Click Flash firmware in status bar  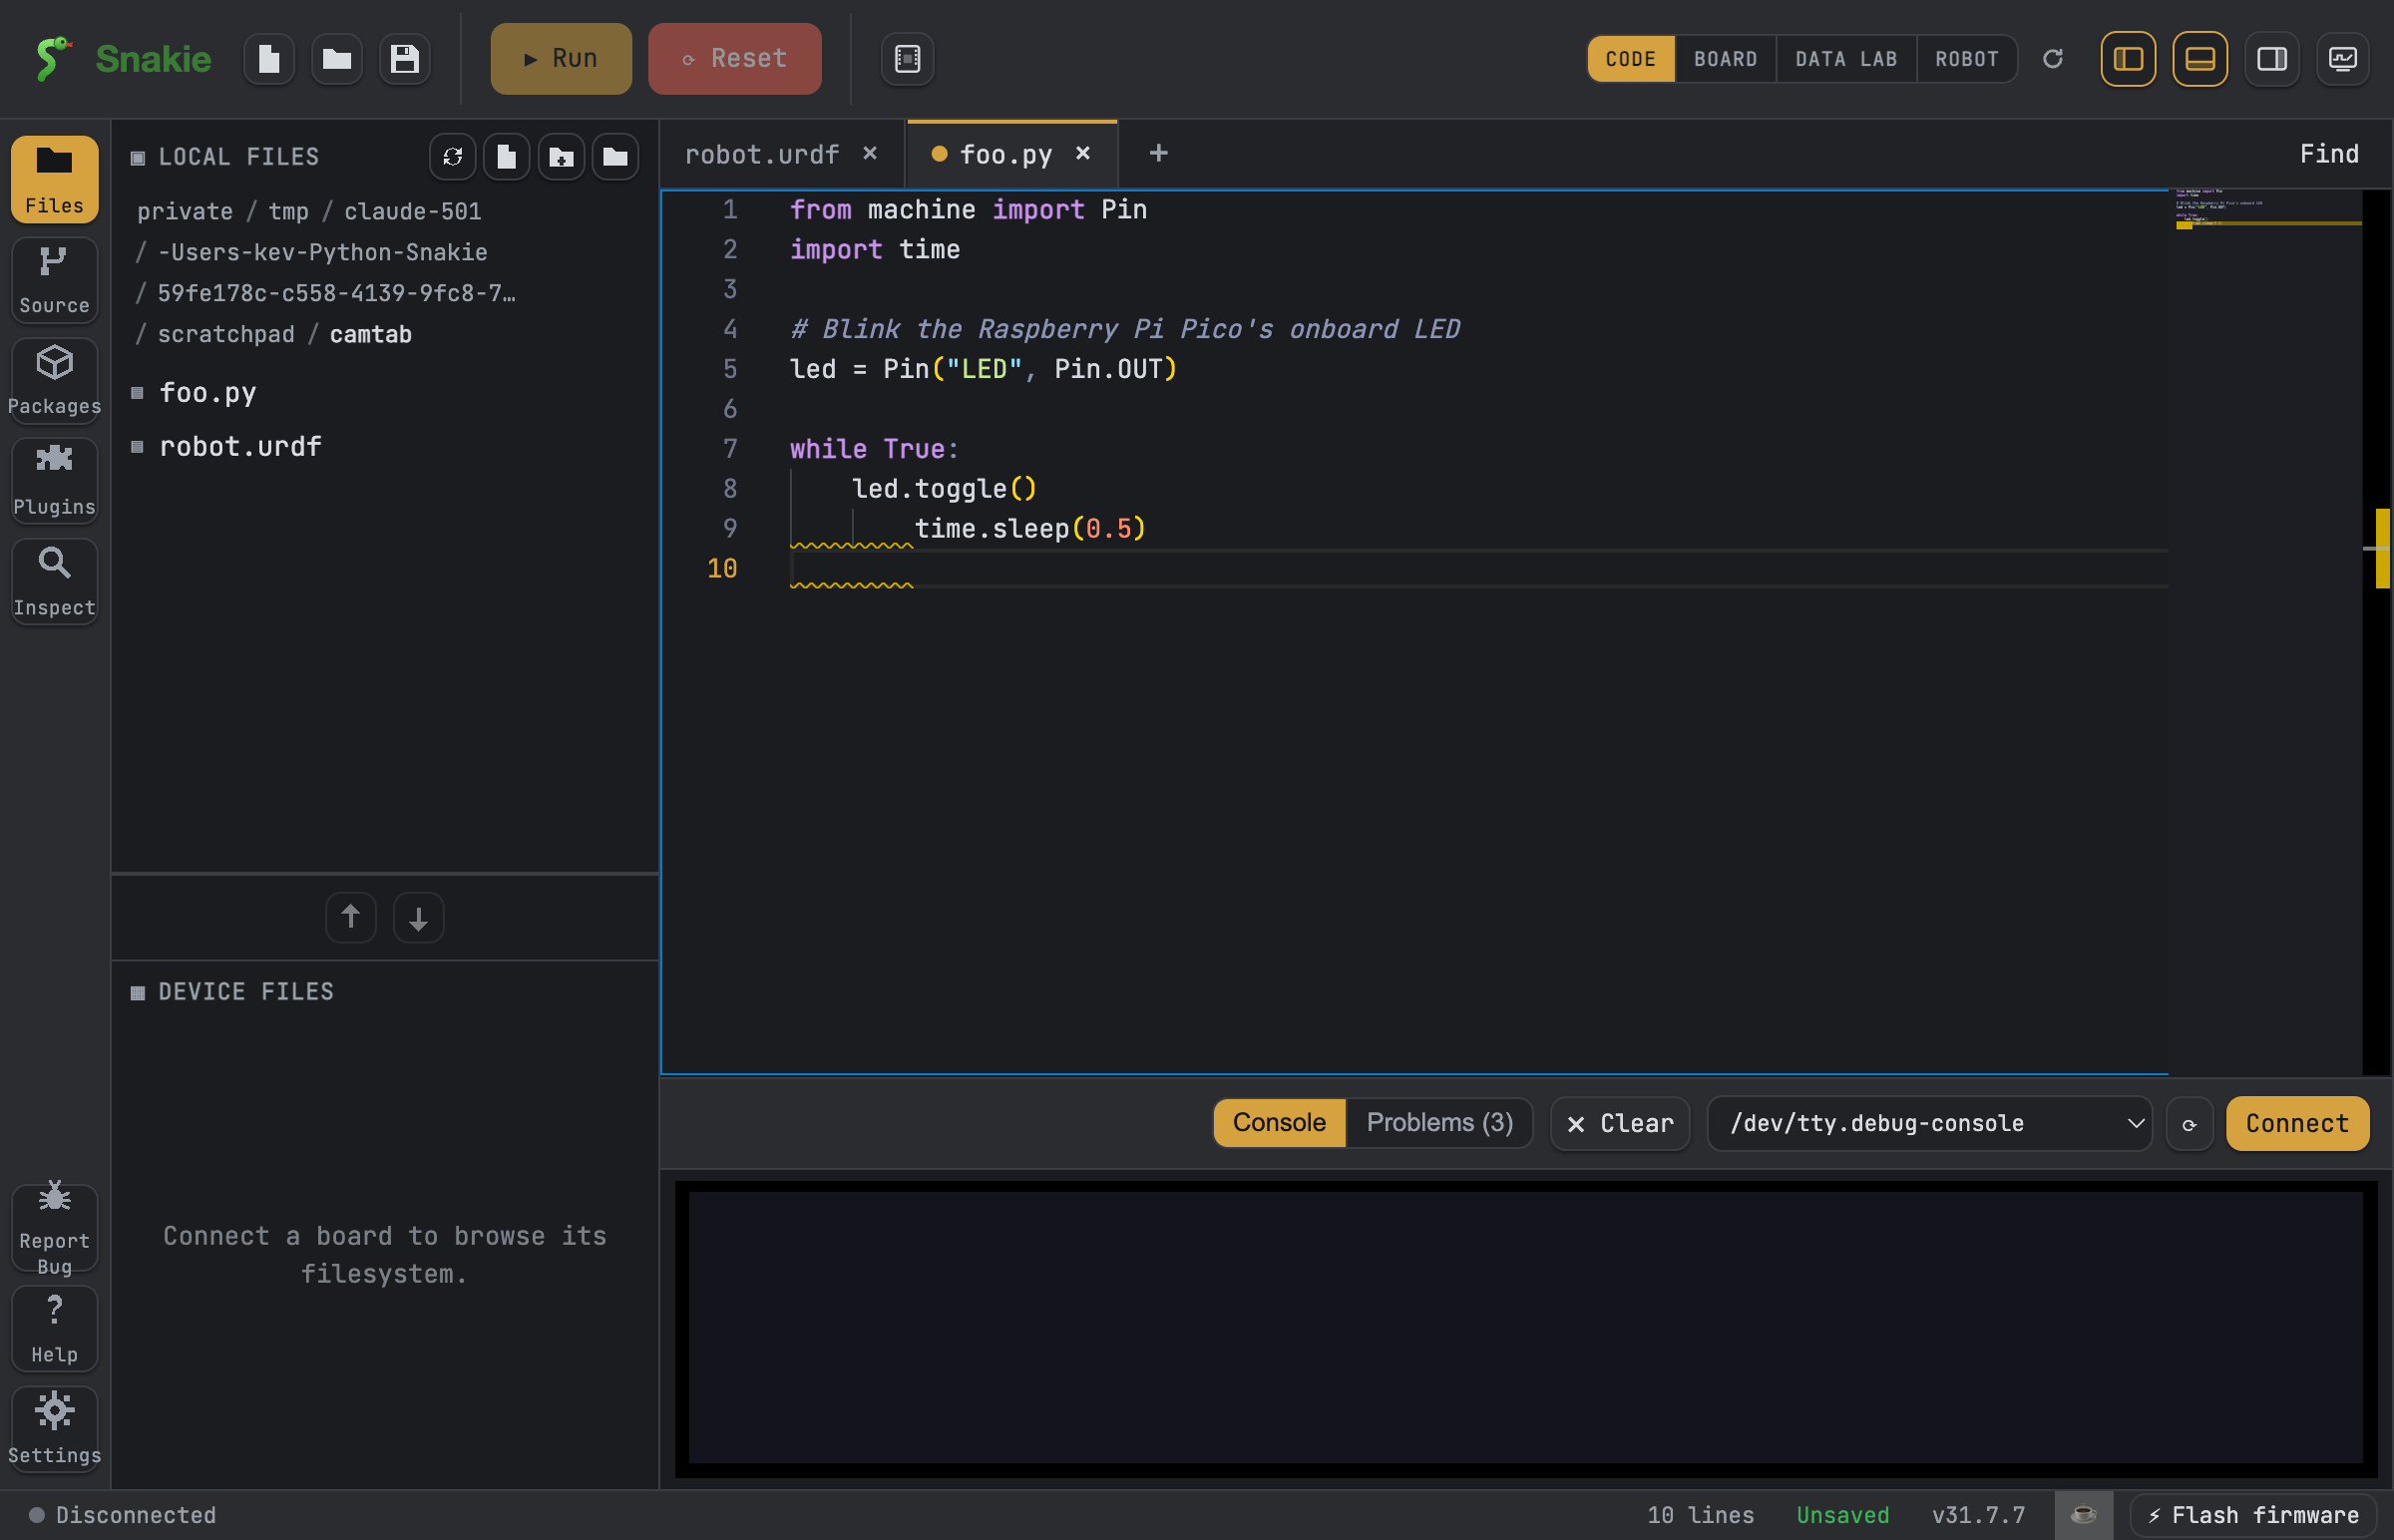[x=2253, y=1516]
